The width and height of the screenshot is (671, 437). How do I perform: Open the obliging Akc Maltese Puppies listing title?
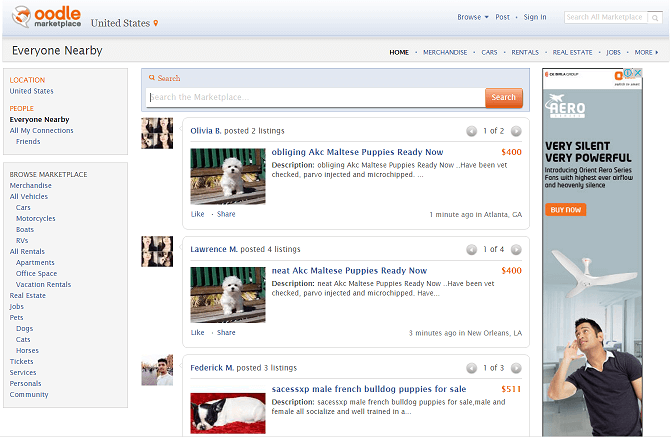(357, 152)
